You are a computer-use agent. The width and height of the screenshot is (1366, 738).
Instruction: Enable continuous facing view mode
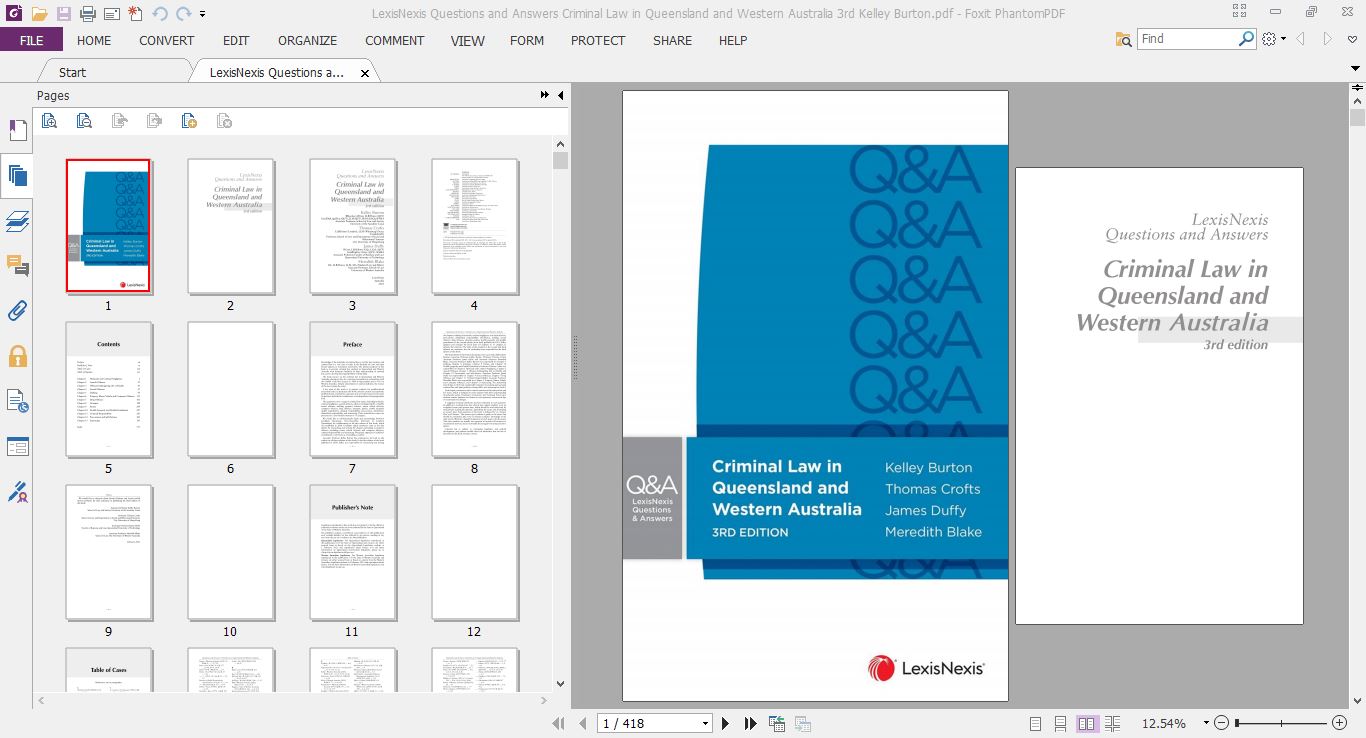(x=1113, y=723)
